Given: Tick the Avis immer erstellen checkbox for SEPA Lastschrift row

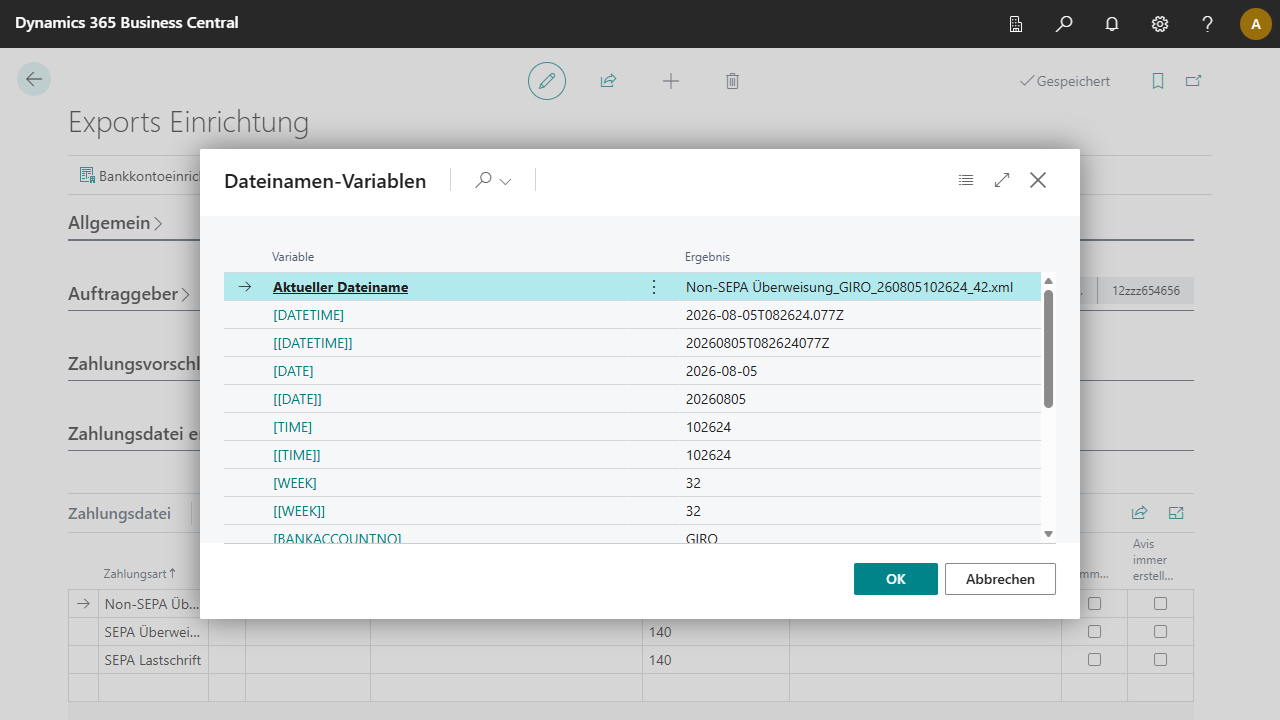Looking at the screenshot, I should coord(1160,660).
